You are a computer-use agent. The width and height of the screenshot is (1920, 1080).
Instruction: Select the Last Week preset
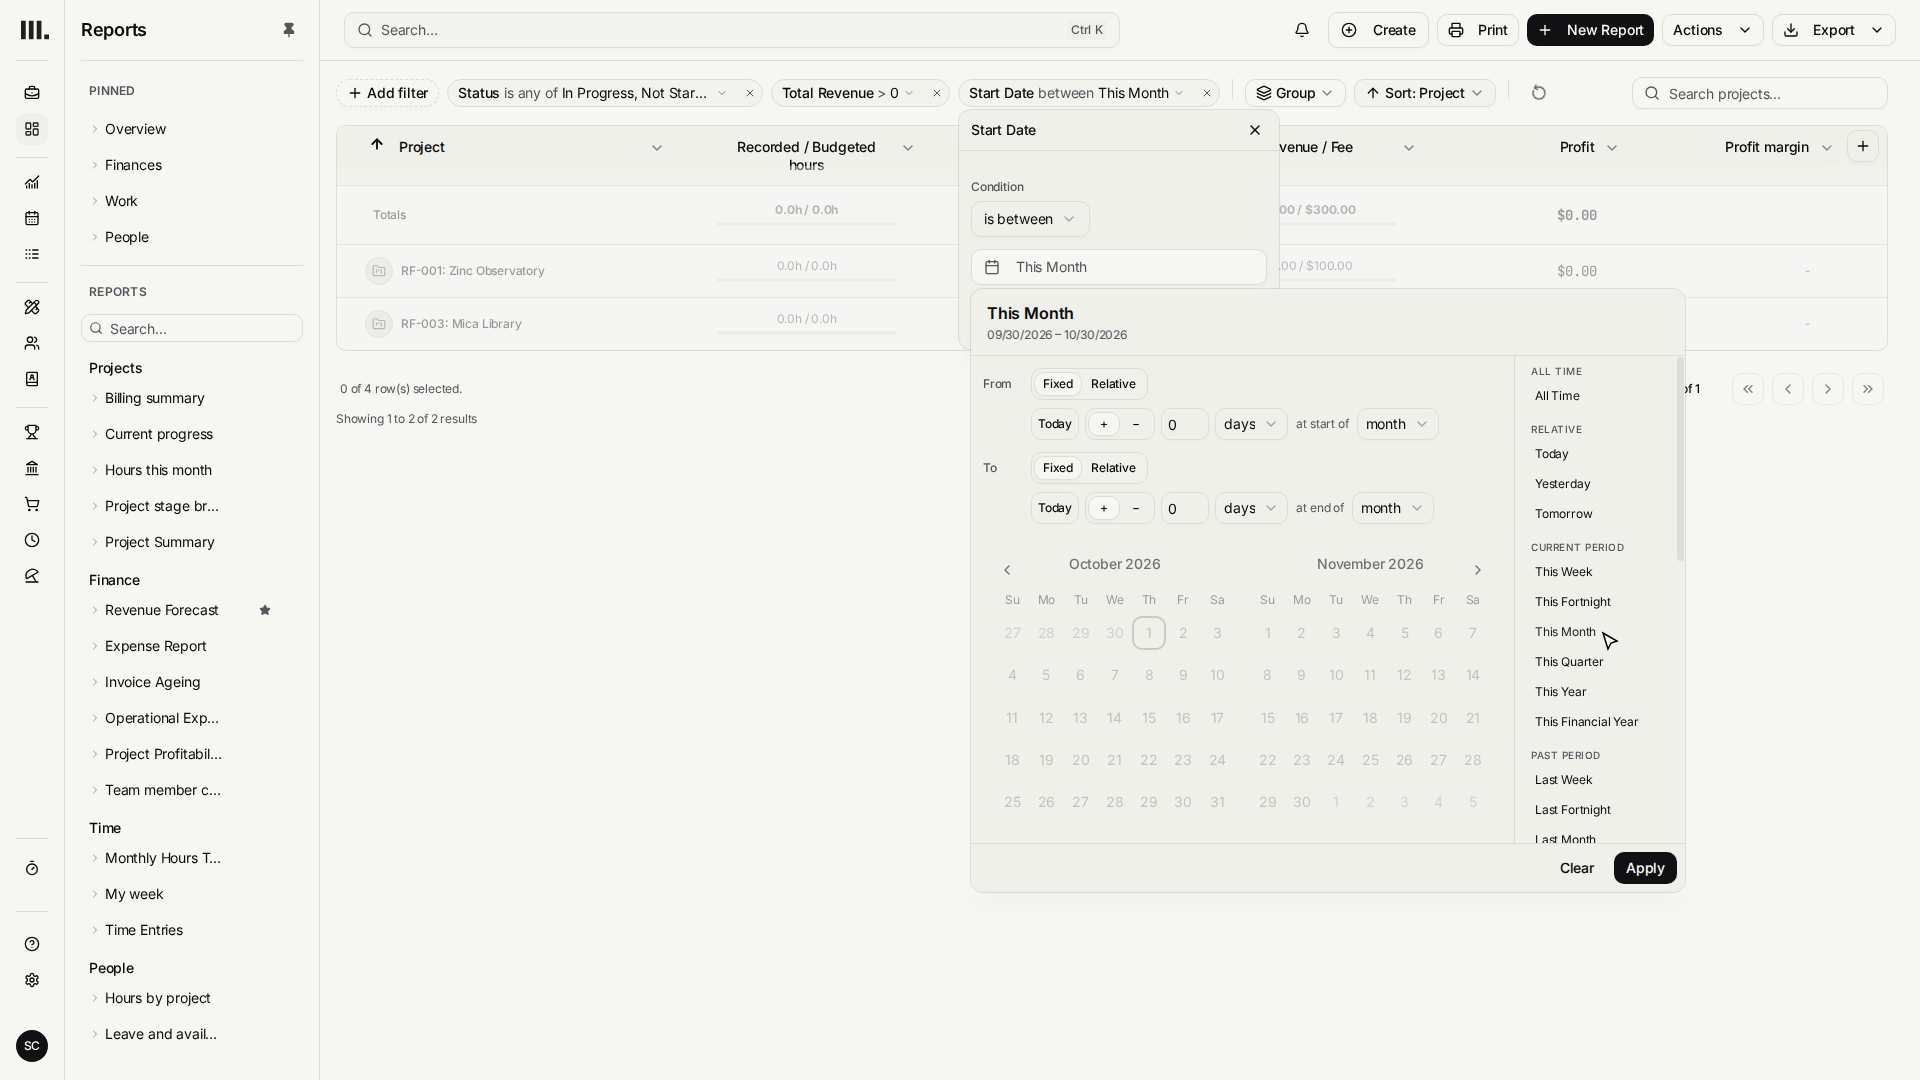(1563, 780)
